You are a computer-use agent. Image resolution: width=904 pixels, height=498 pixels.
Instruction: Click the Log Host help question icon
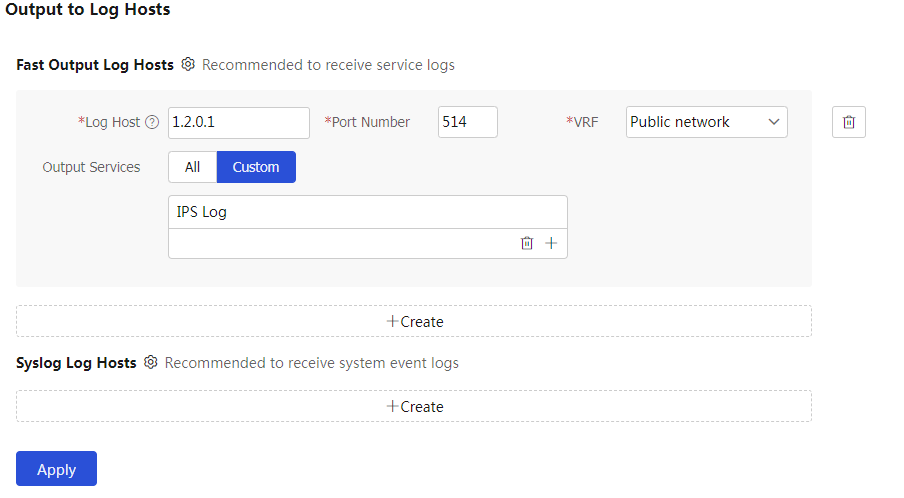(x=152, y=122)
